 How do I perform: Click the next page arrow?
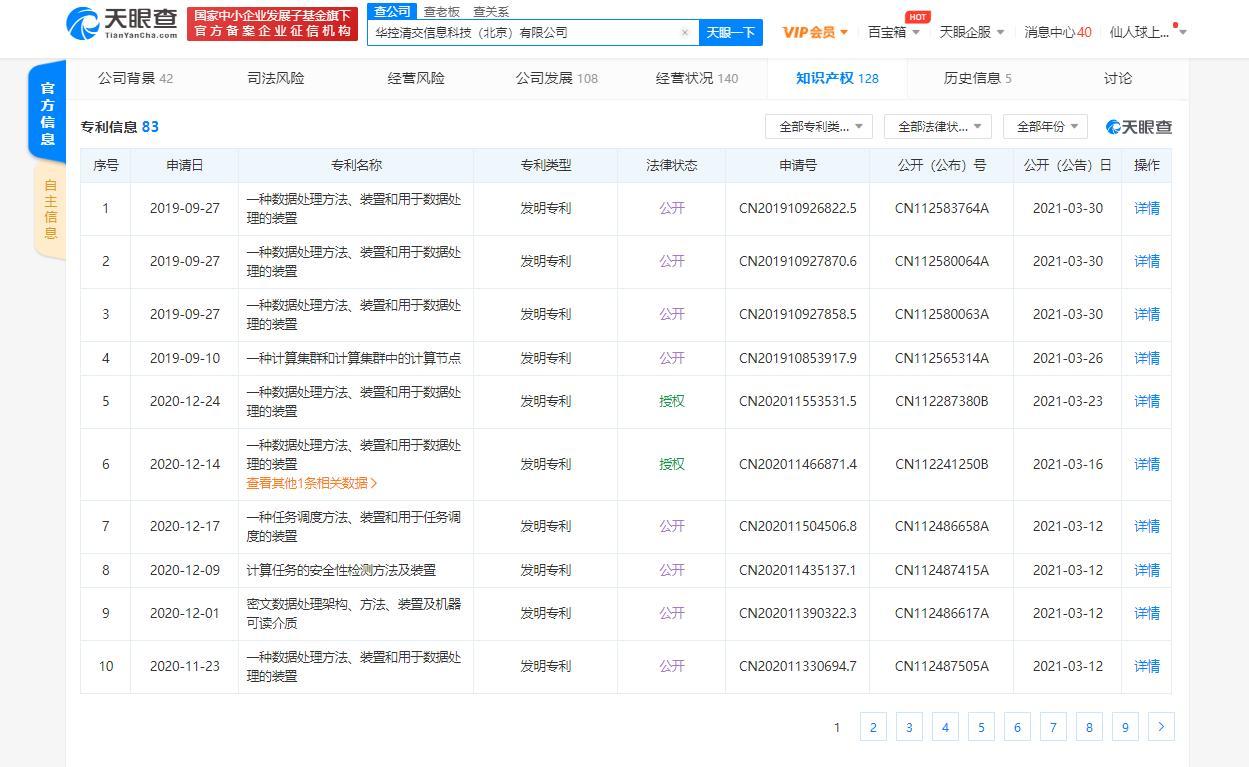(x=1161, y=727)
